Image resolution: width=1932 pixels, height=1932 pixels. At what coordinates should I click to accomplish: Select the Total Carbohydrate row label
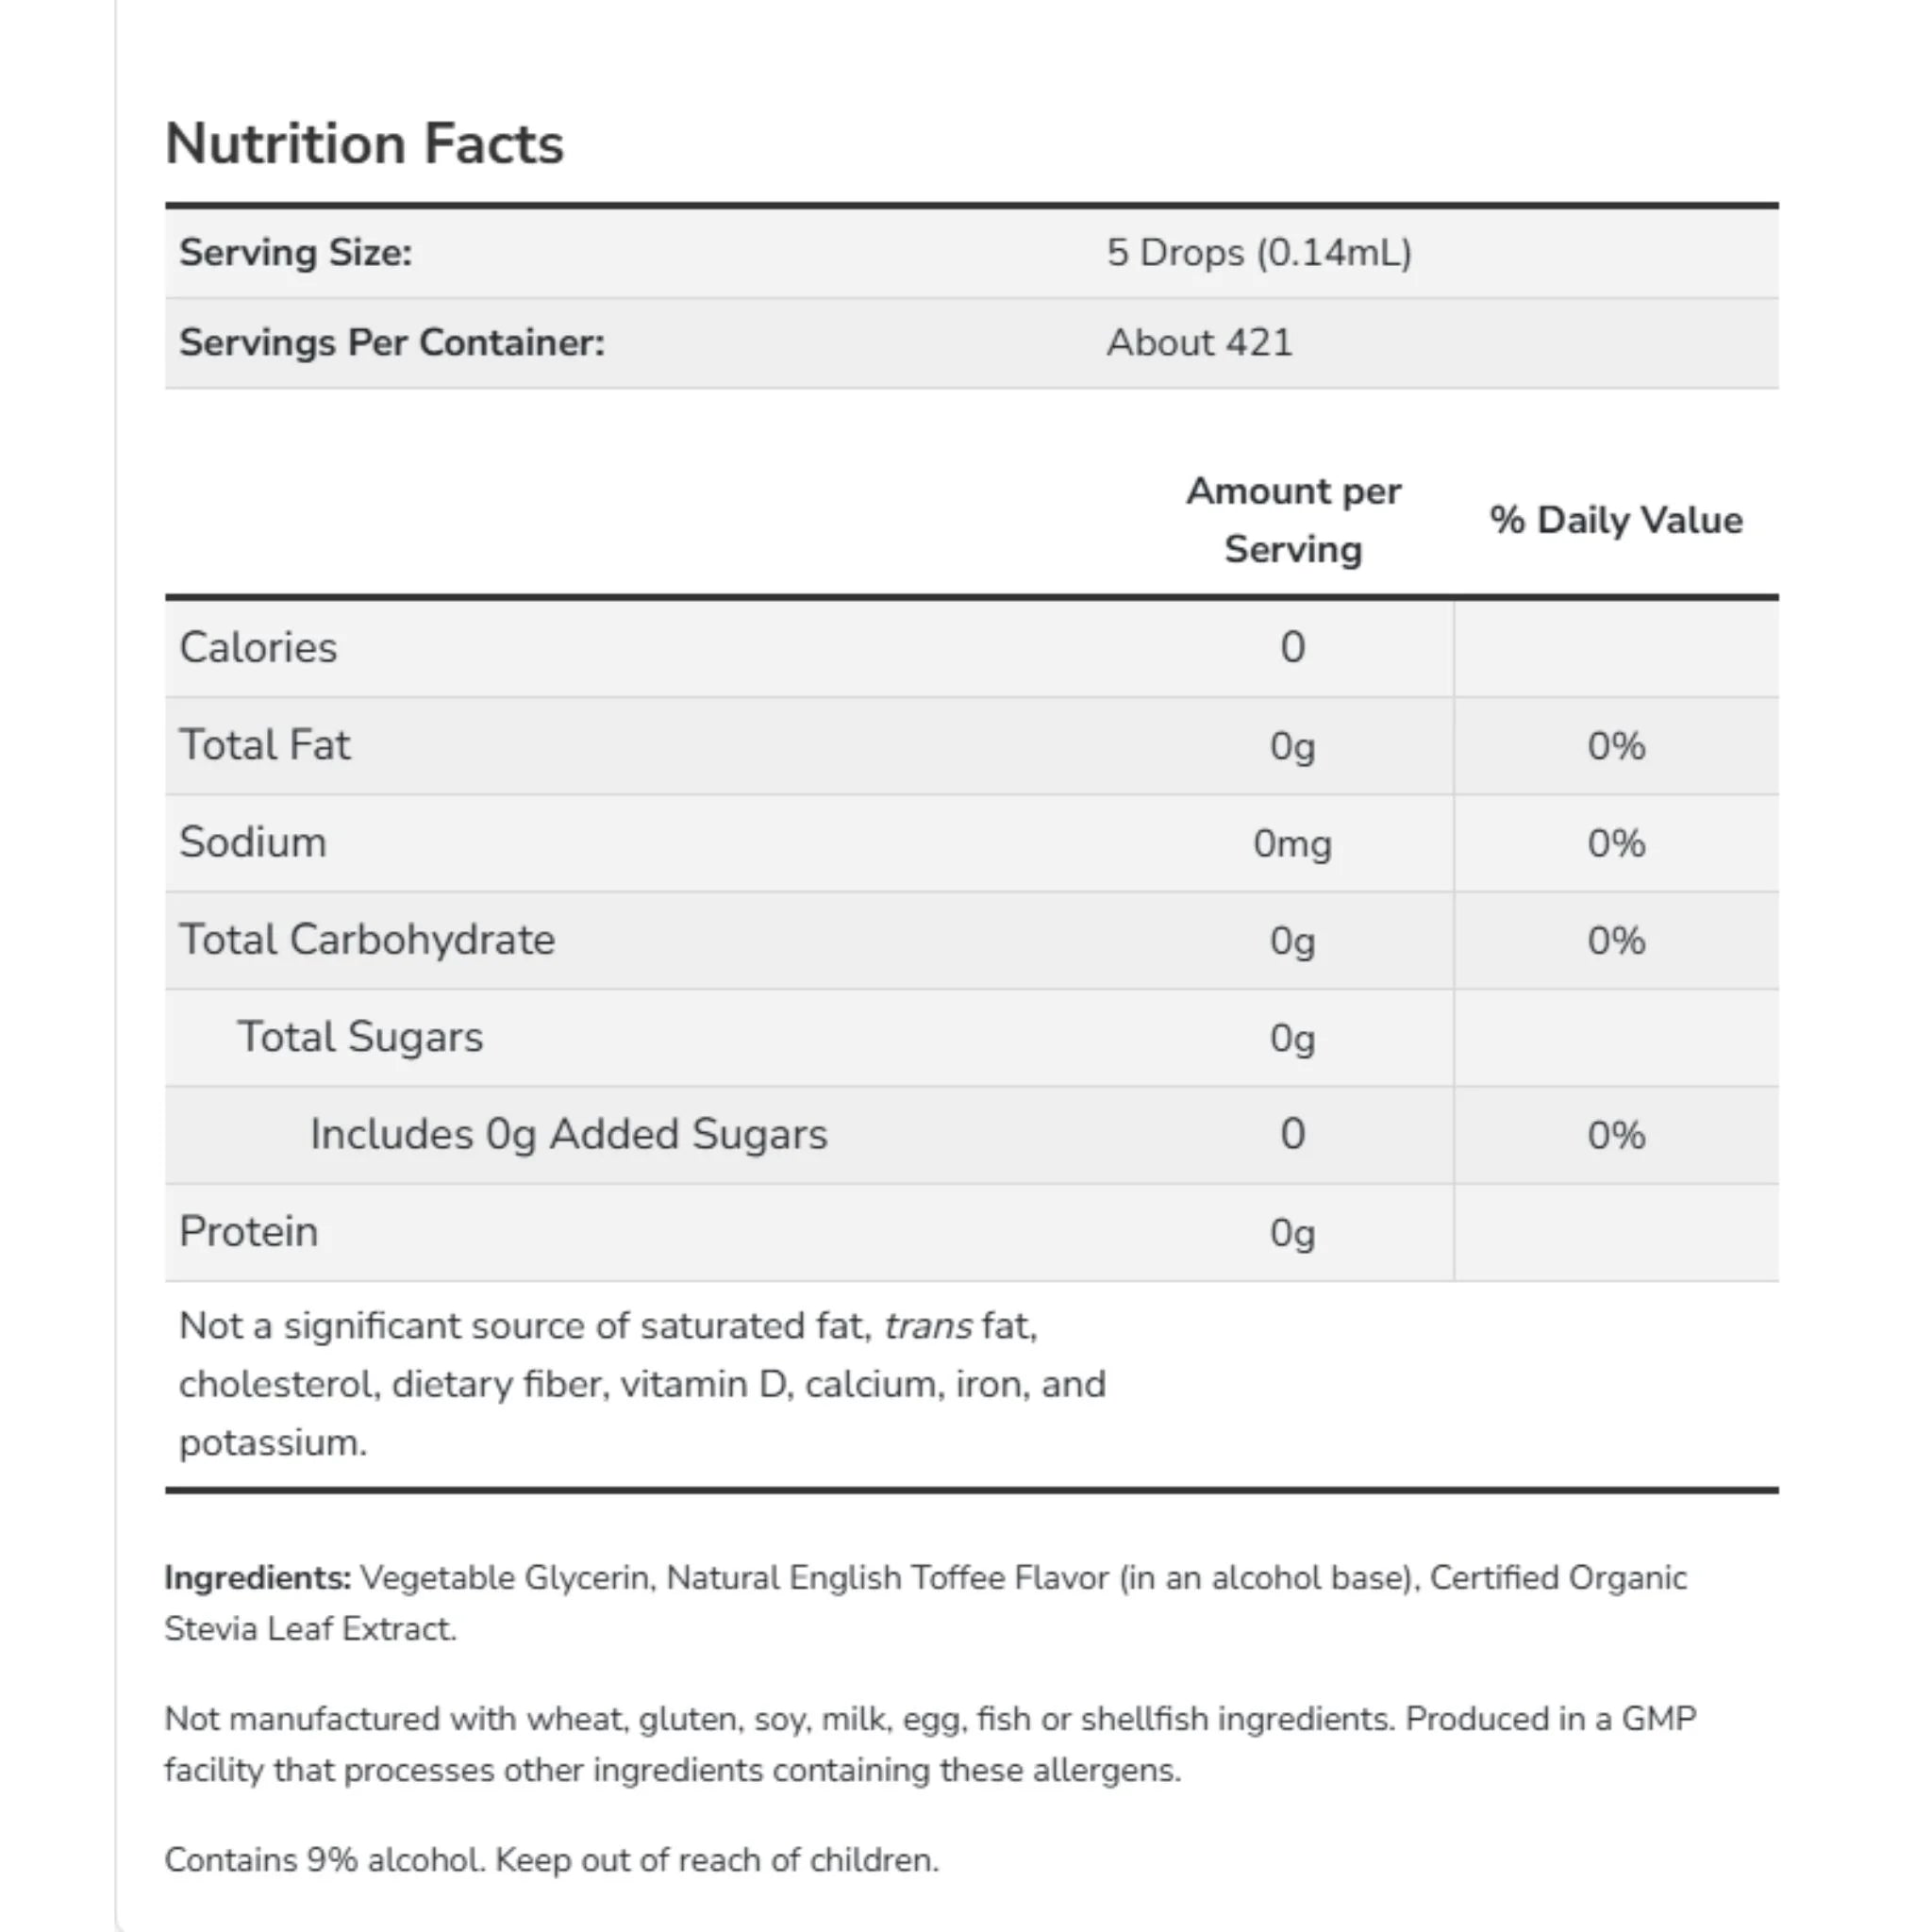[367, 940]
